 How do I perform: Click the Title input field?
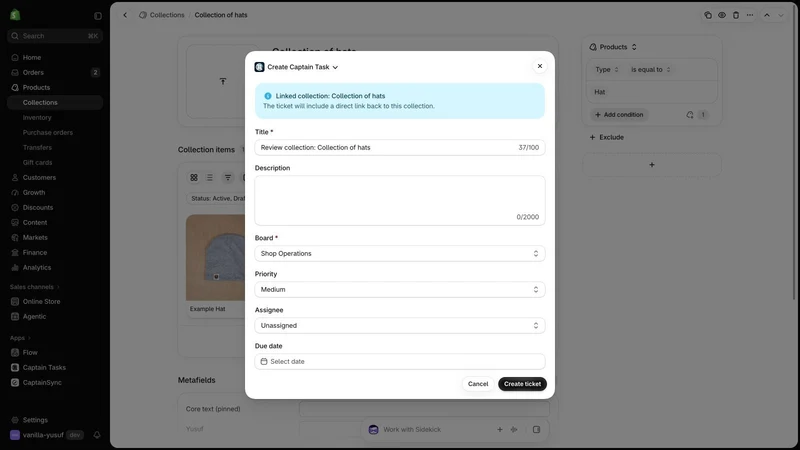click(x=399, y=147)
